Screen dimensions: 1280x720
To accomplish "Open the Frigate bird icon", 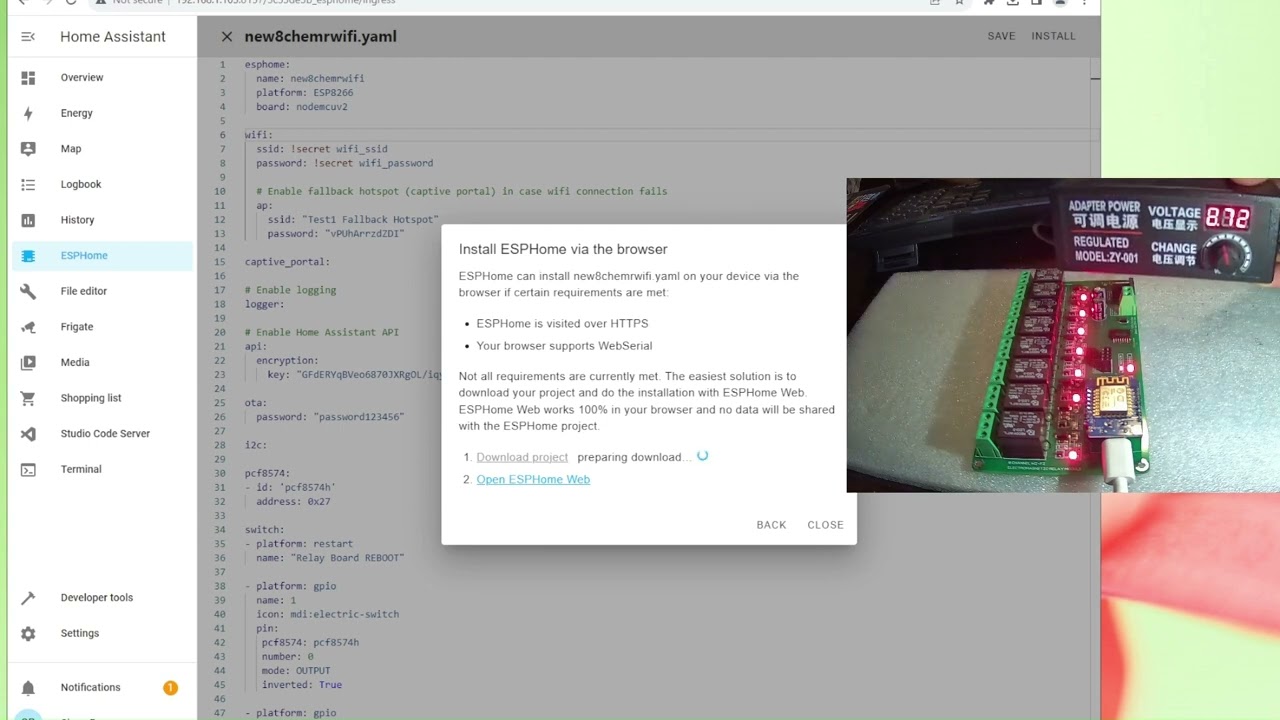I will click(28, 327).
